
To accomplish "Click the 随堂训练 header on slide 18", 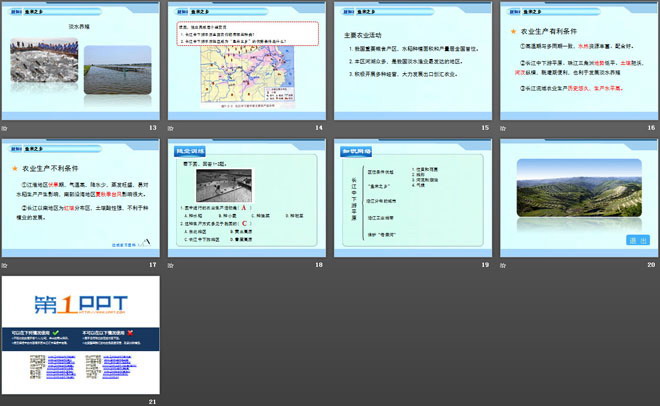I will 188,150.
